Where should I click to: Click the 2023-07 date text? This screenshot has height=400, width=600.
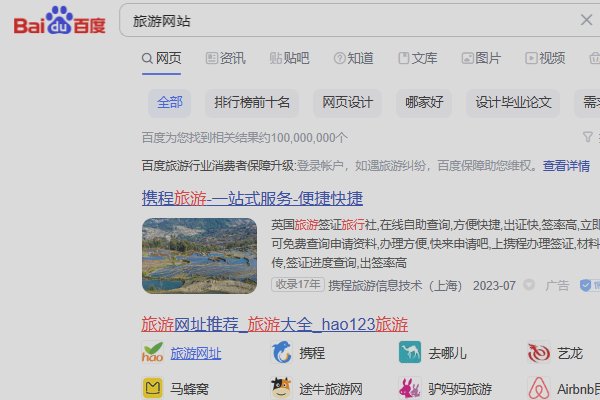pos(494,286)
